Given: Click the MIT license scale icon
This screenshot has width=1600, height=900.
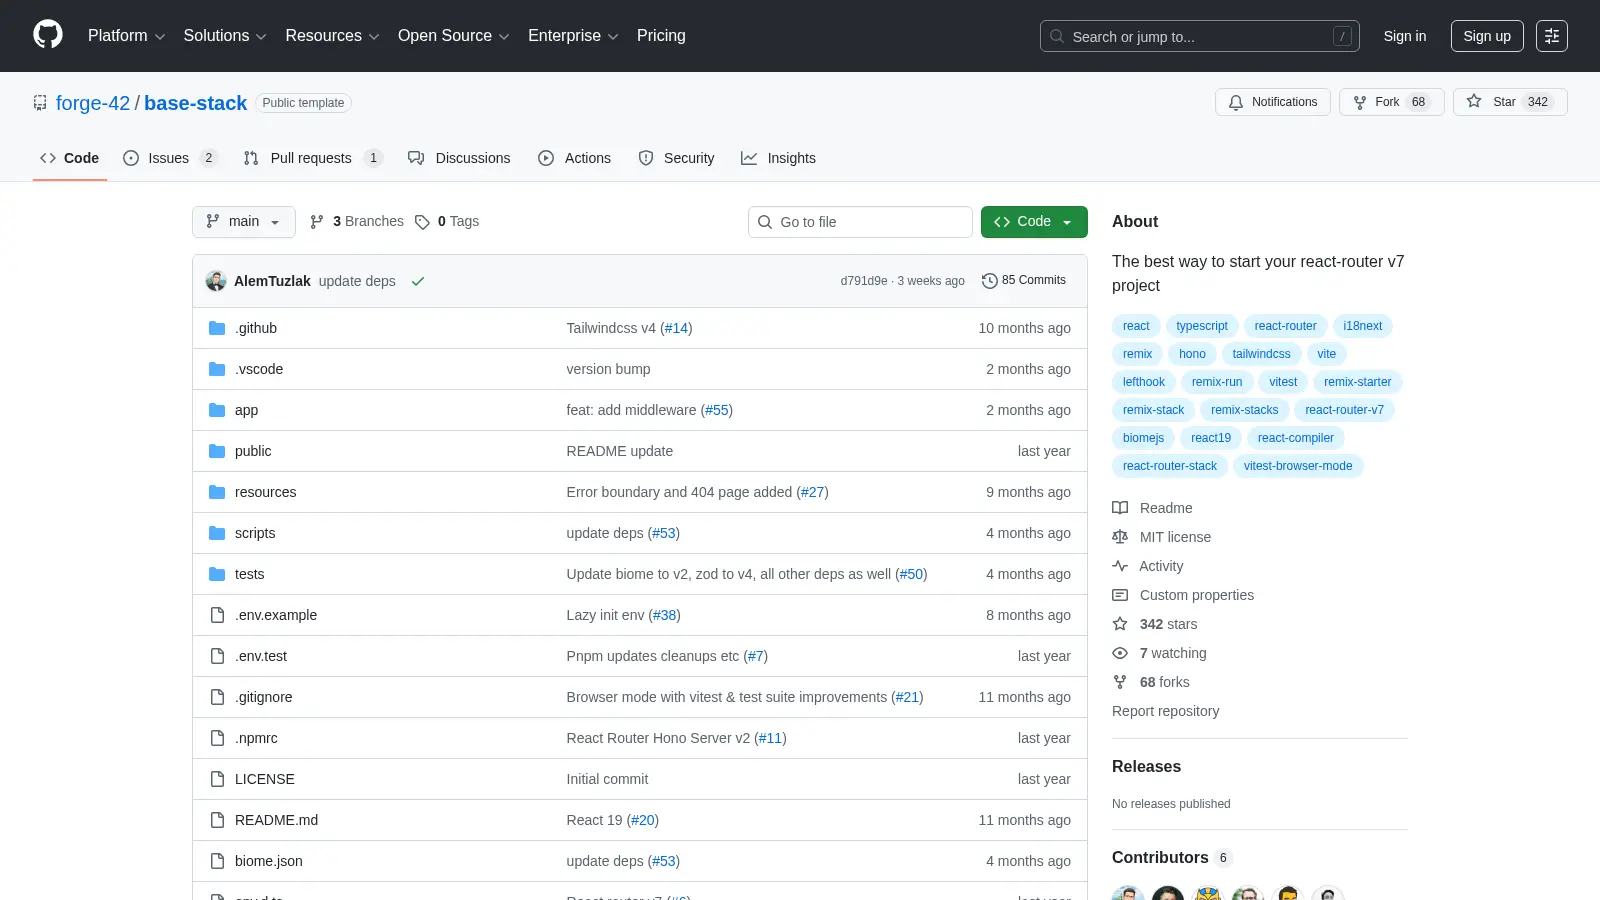Looking at the screenshot, I should tap(1120, 537).
